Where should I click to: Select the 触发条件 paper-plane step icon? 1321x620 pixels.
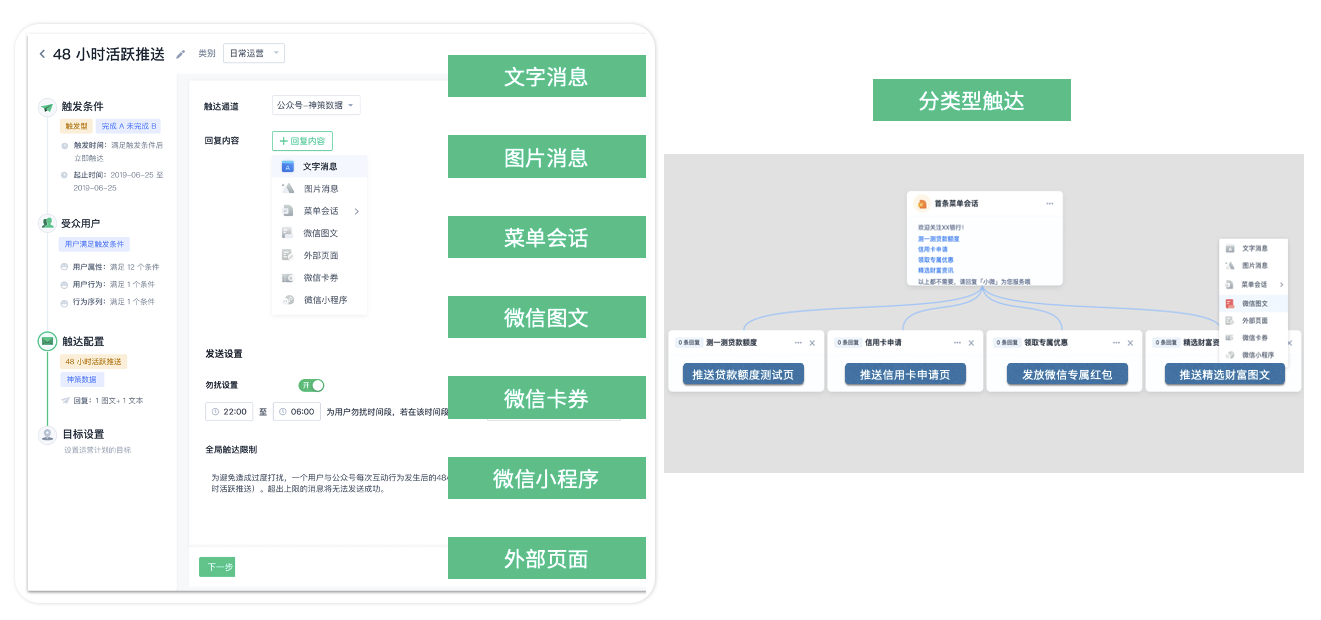(47, 107)
